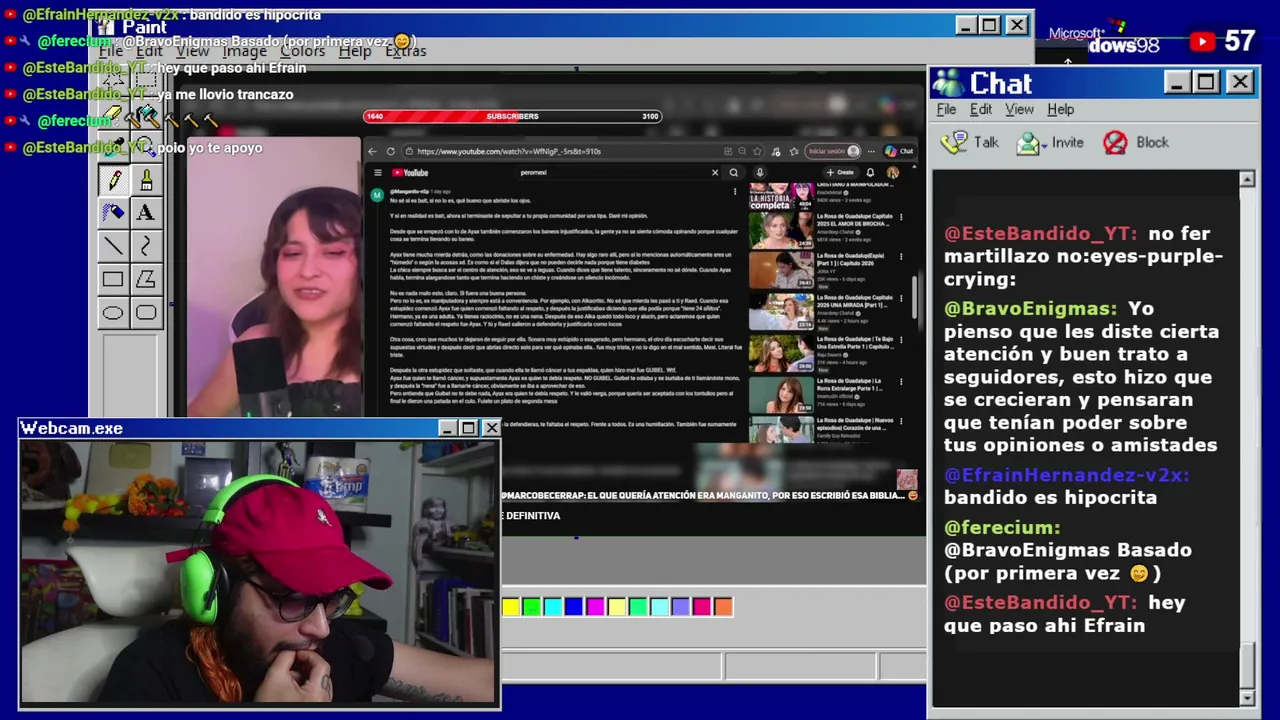Open YouTube notifications bell
The height and width of the screenshot is (720, 1280).
click(870, 172)
